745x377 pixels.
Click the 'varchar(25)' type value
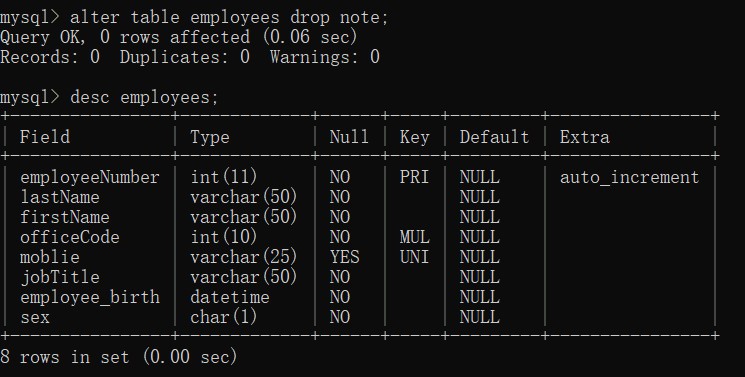click(244, 257)
